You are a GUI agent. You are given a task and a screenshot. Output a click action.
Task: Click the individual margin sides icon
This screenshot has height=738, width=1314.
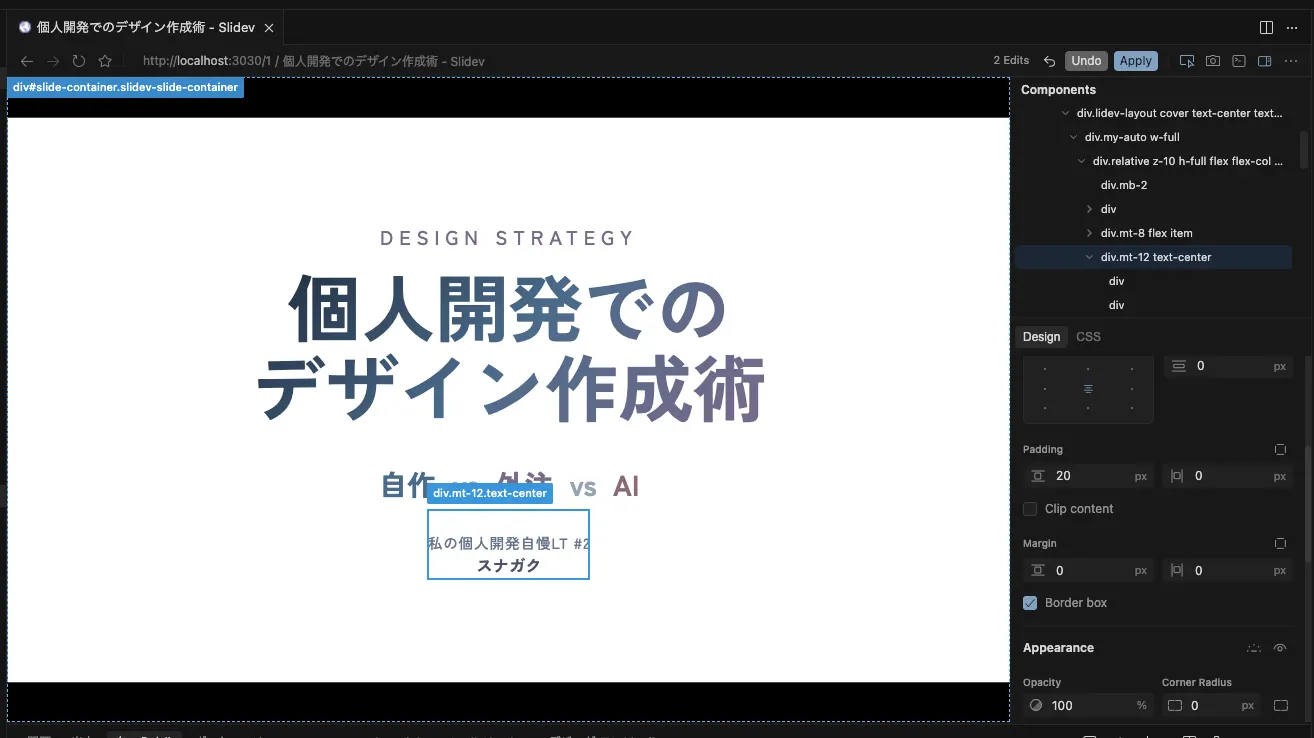[x=1280, y=543]
